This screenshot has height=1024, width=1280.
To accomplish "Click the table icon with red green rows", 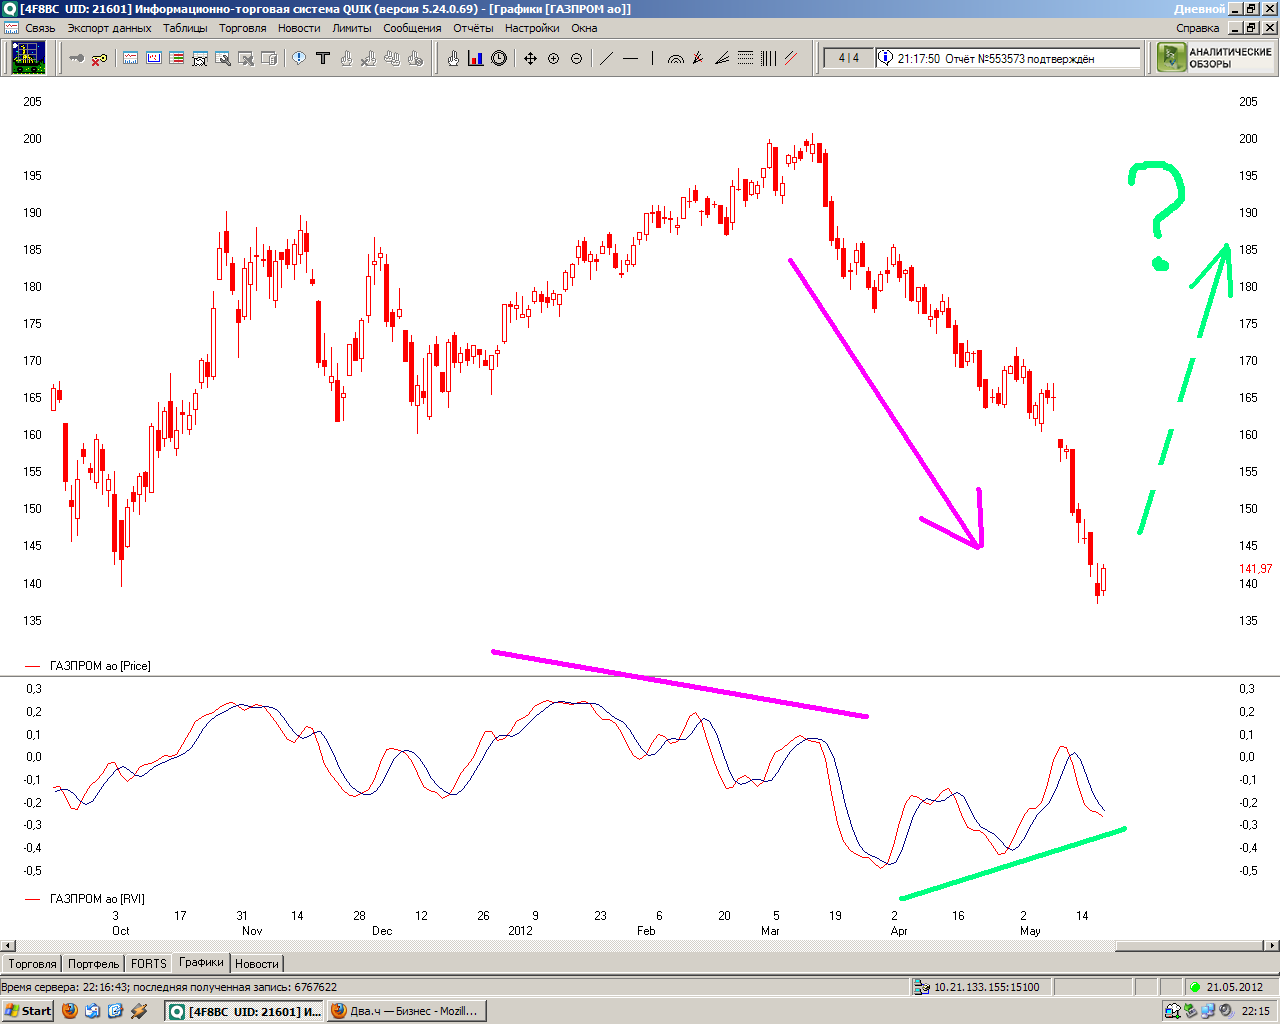I will pyautogui.click(x=177, y=59).
